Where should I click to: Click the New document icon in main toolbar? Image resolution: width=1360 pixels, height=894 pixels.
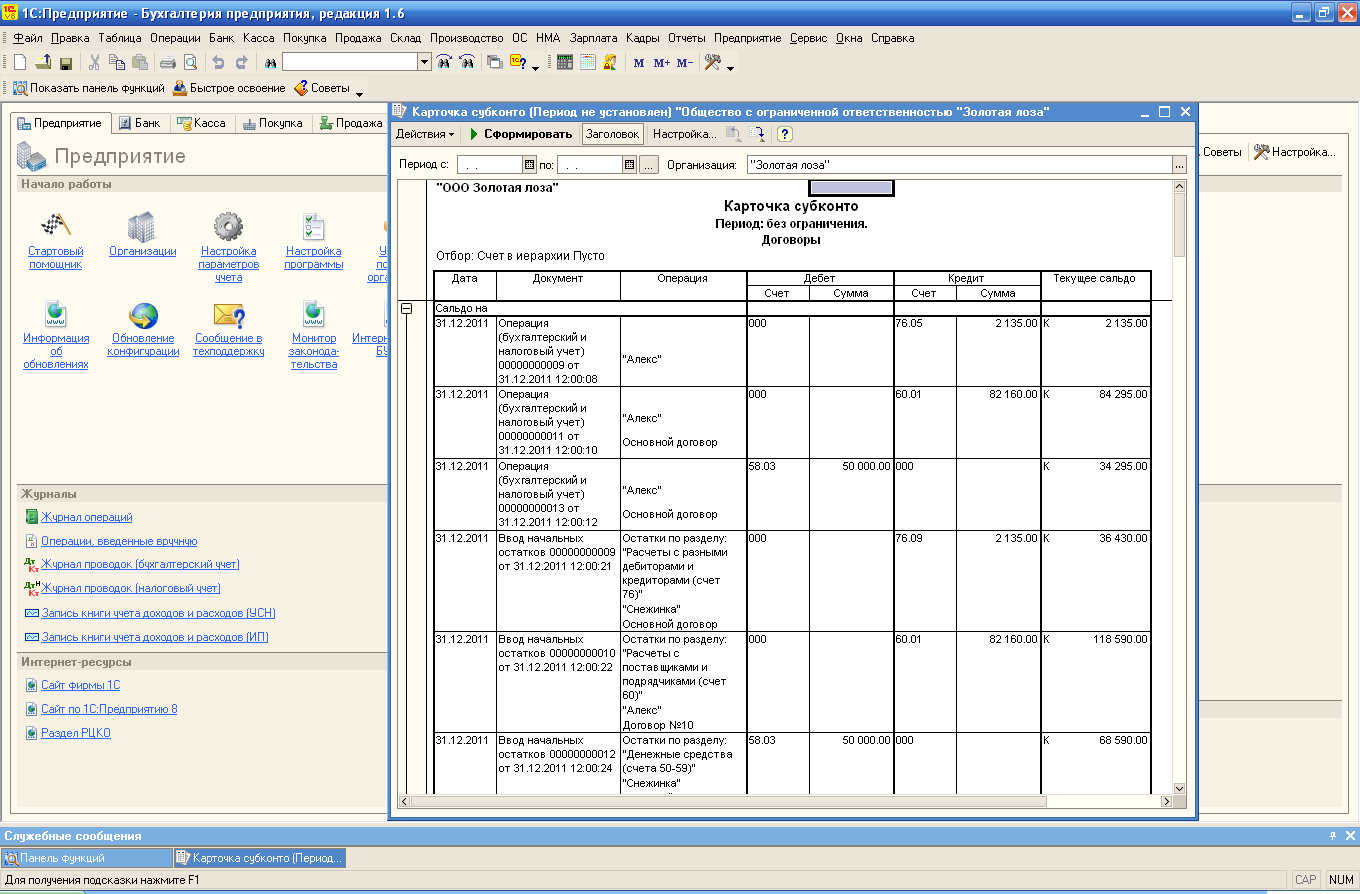[x=20, y=62]
